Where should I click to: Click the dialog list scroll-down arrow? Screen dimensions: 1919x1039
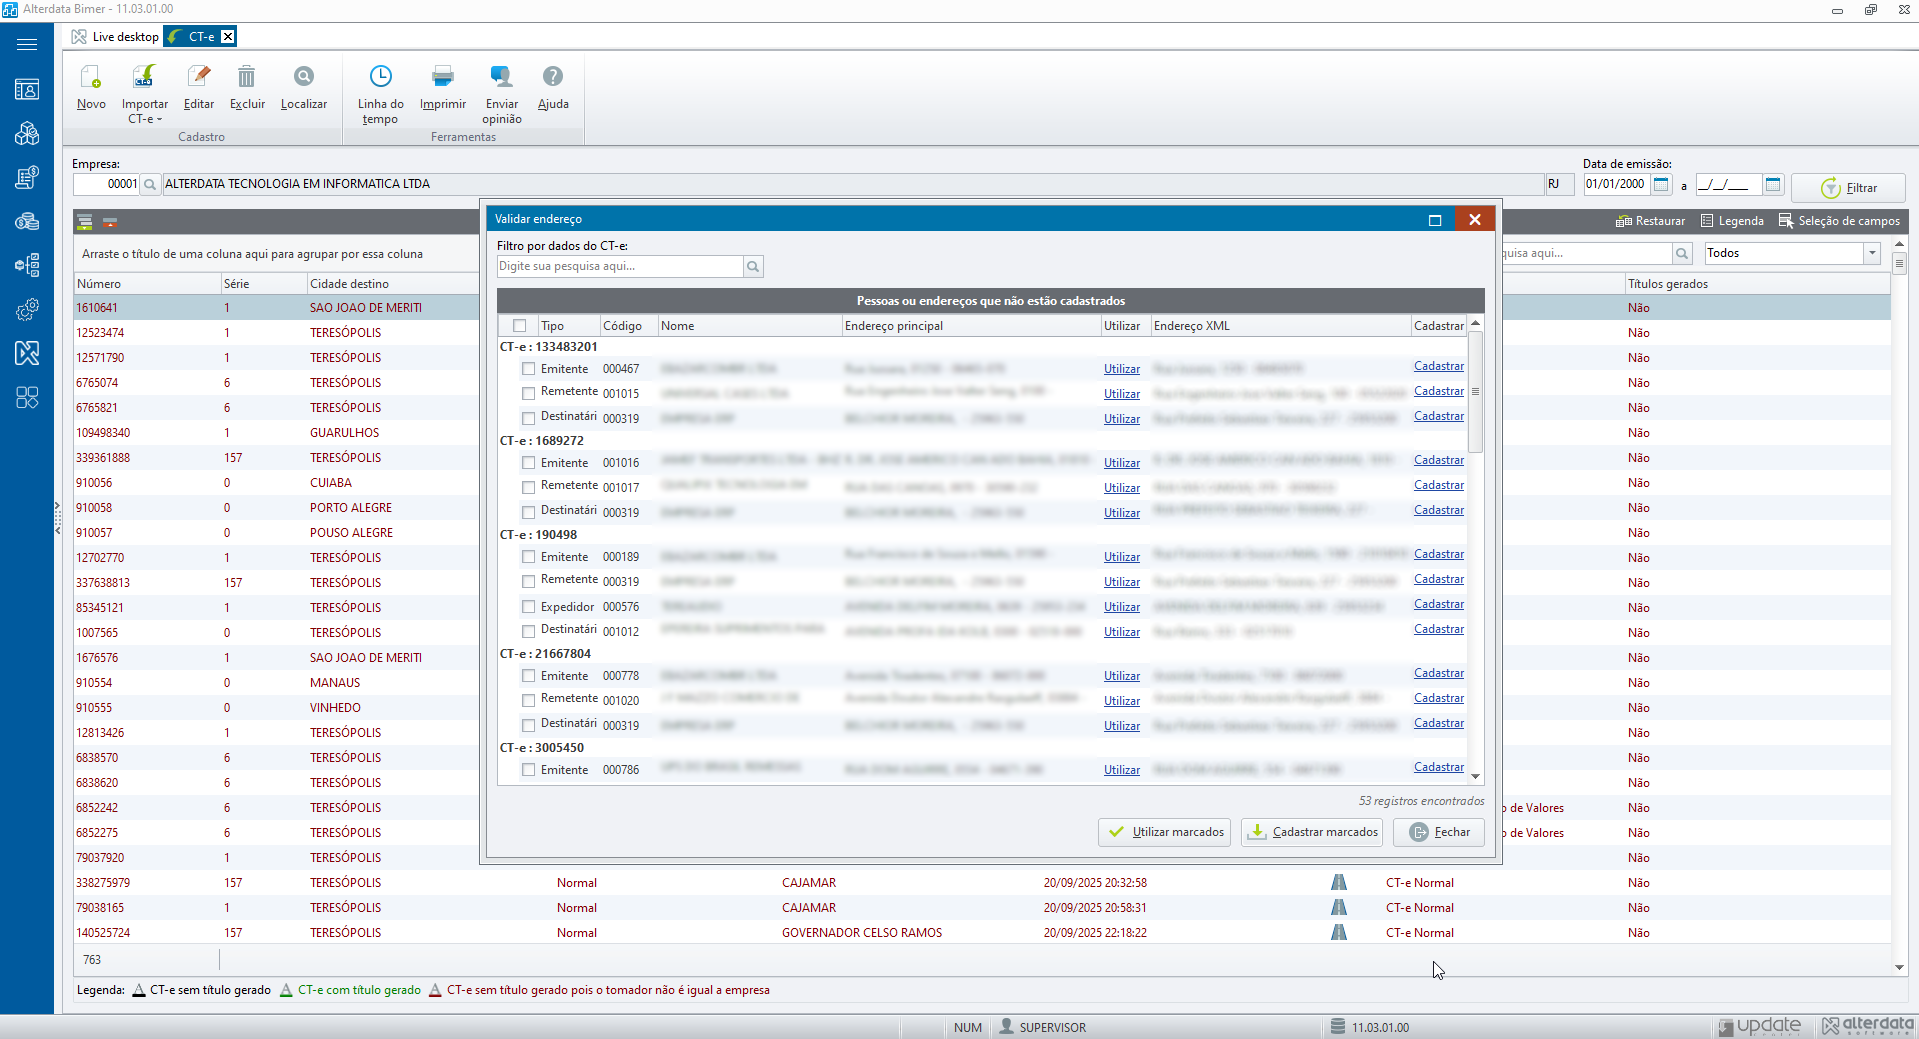pyautogui.click(x=1475, y=775)
